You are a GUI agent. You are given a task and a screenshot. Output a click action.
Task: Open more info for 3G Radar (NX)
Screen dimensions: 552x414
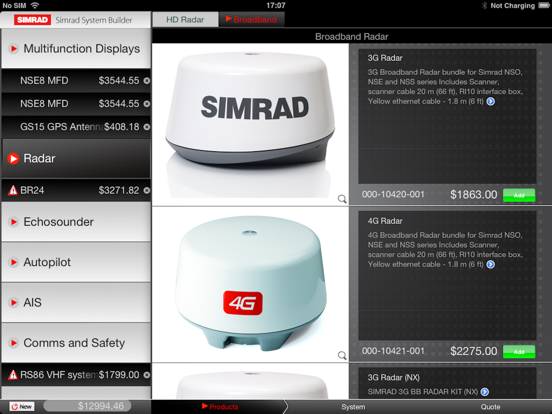click(x=485, y=392)
